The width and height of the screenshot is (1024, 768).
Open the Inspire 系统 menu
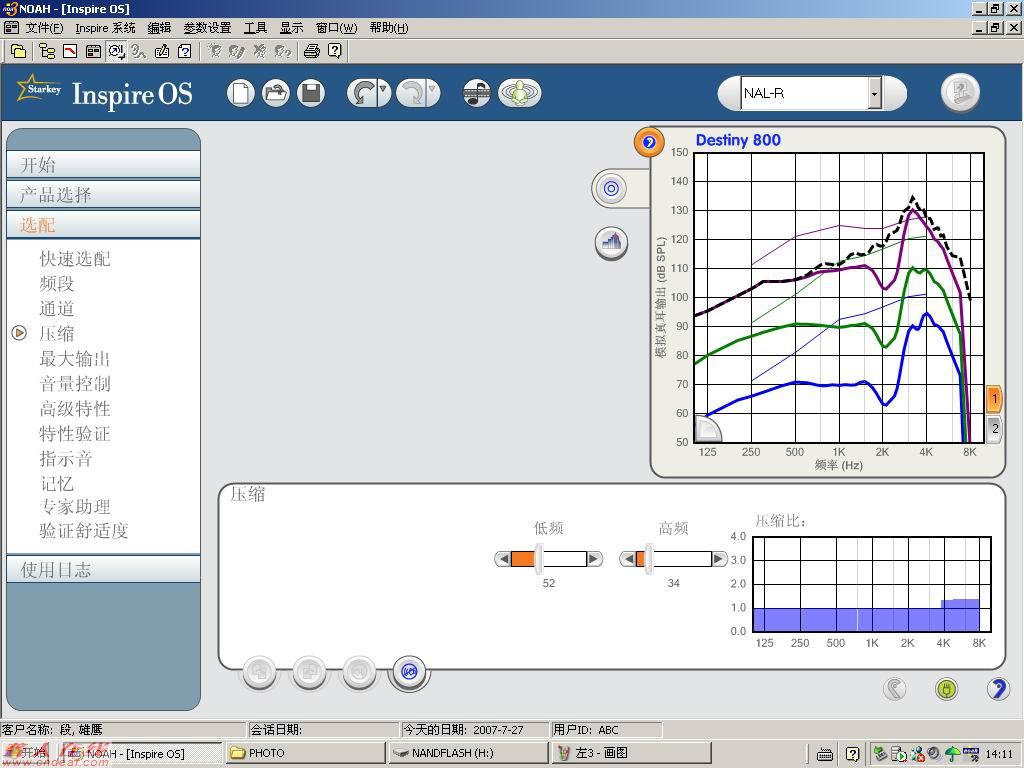tap(105, 28)
